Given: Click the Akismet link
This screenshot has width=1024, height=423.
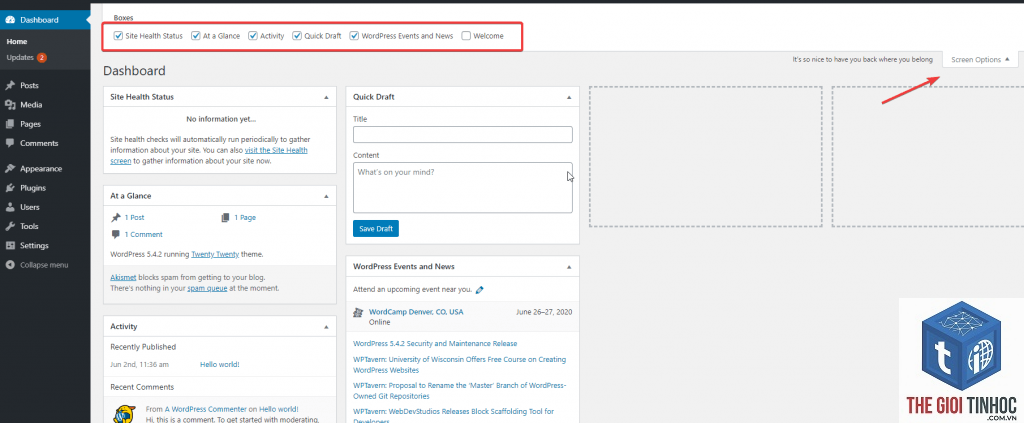Looking at the screenshot, I should point(123,277).
